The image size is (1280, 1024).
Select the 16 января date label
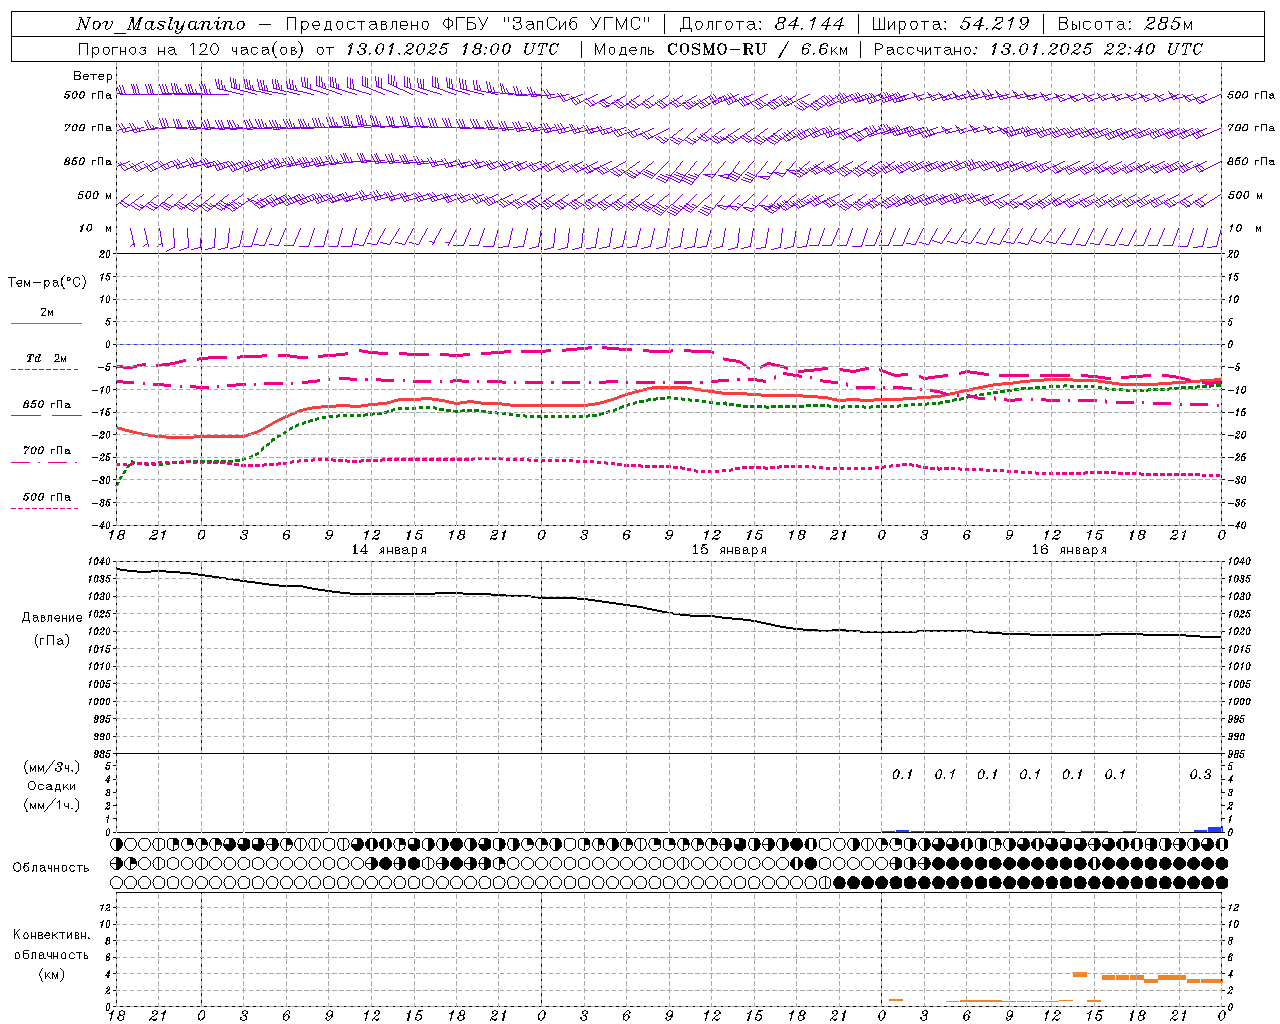coord(1069,550)
